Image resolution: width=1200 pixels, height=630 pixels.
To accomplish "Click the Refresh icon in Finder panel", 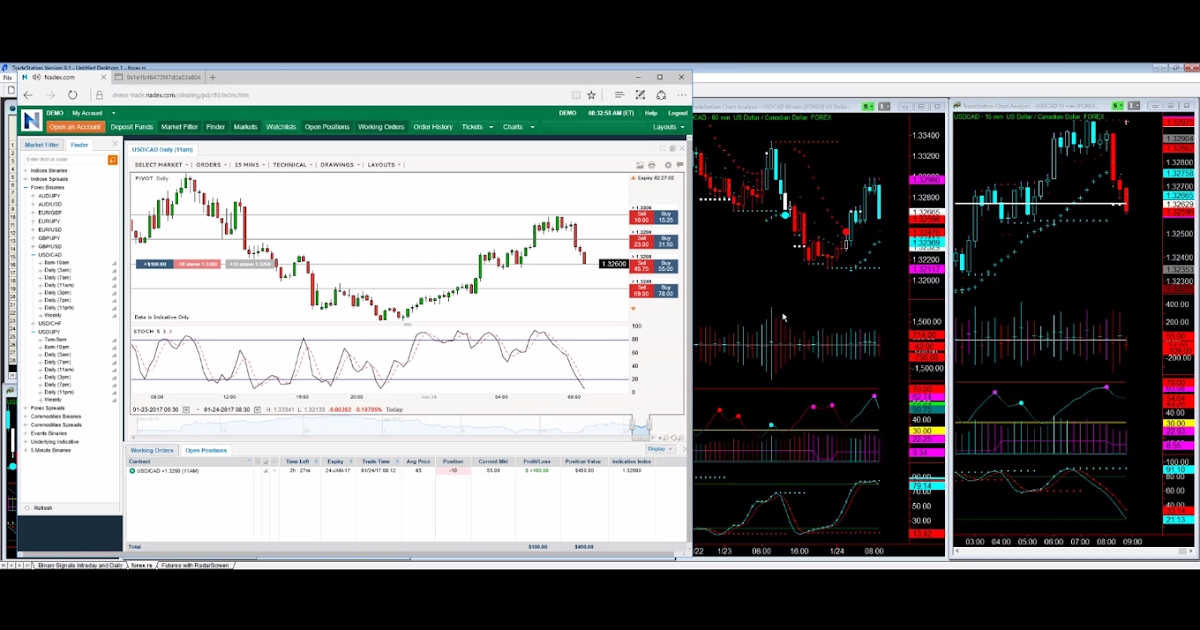I will click(x=27, y=508).
